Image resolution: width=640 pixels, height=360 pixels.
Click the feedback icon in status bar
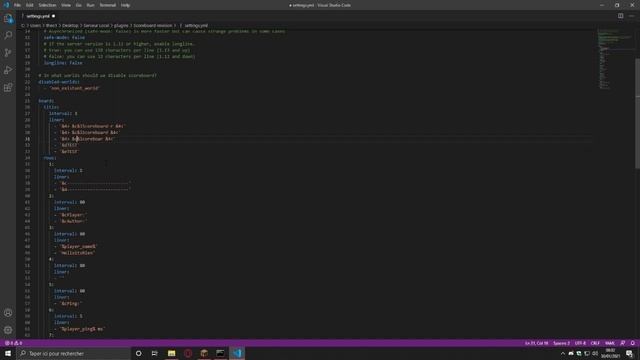click(x=622, y=343)
